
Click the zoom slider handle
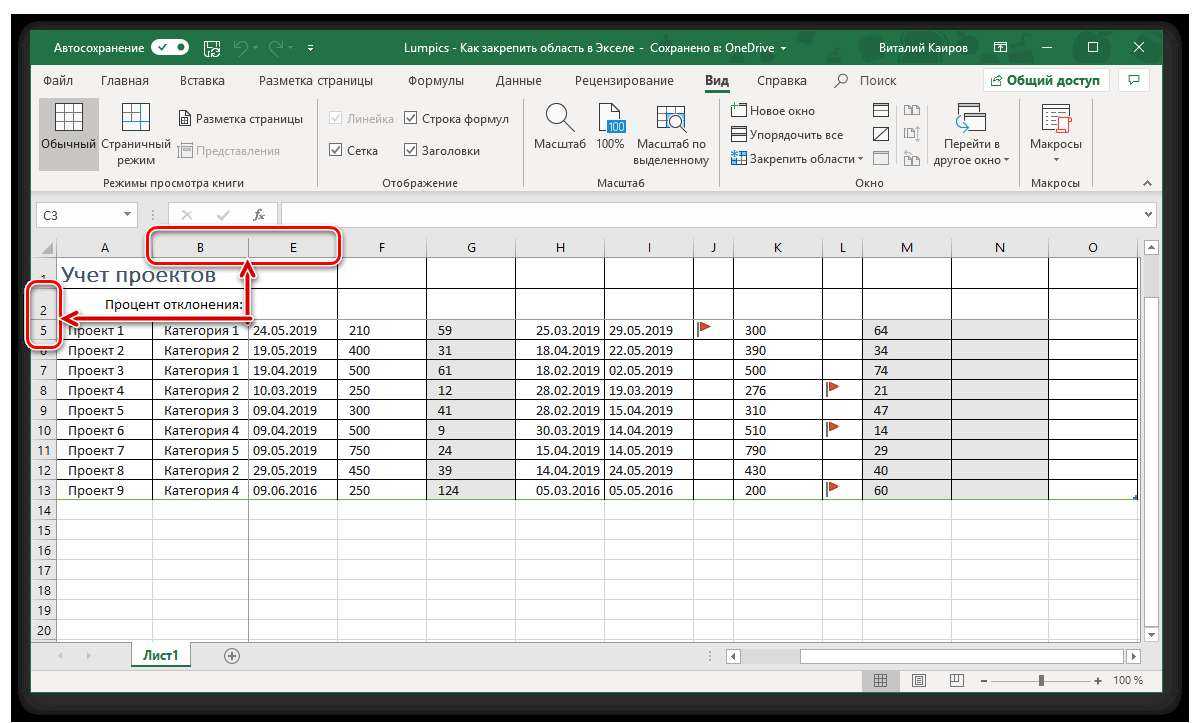point(1041,680)
